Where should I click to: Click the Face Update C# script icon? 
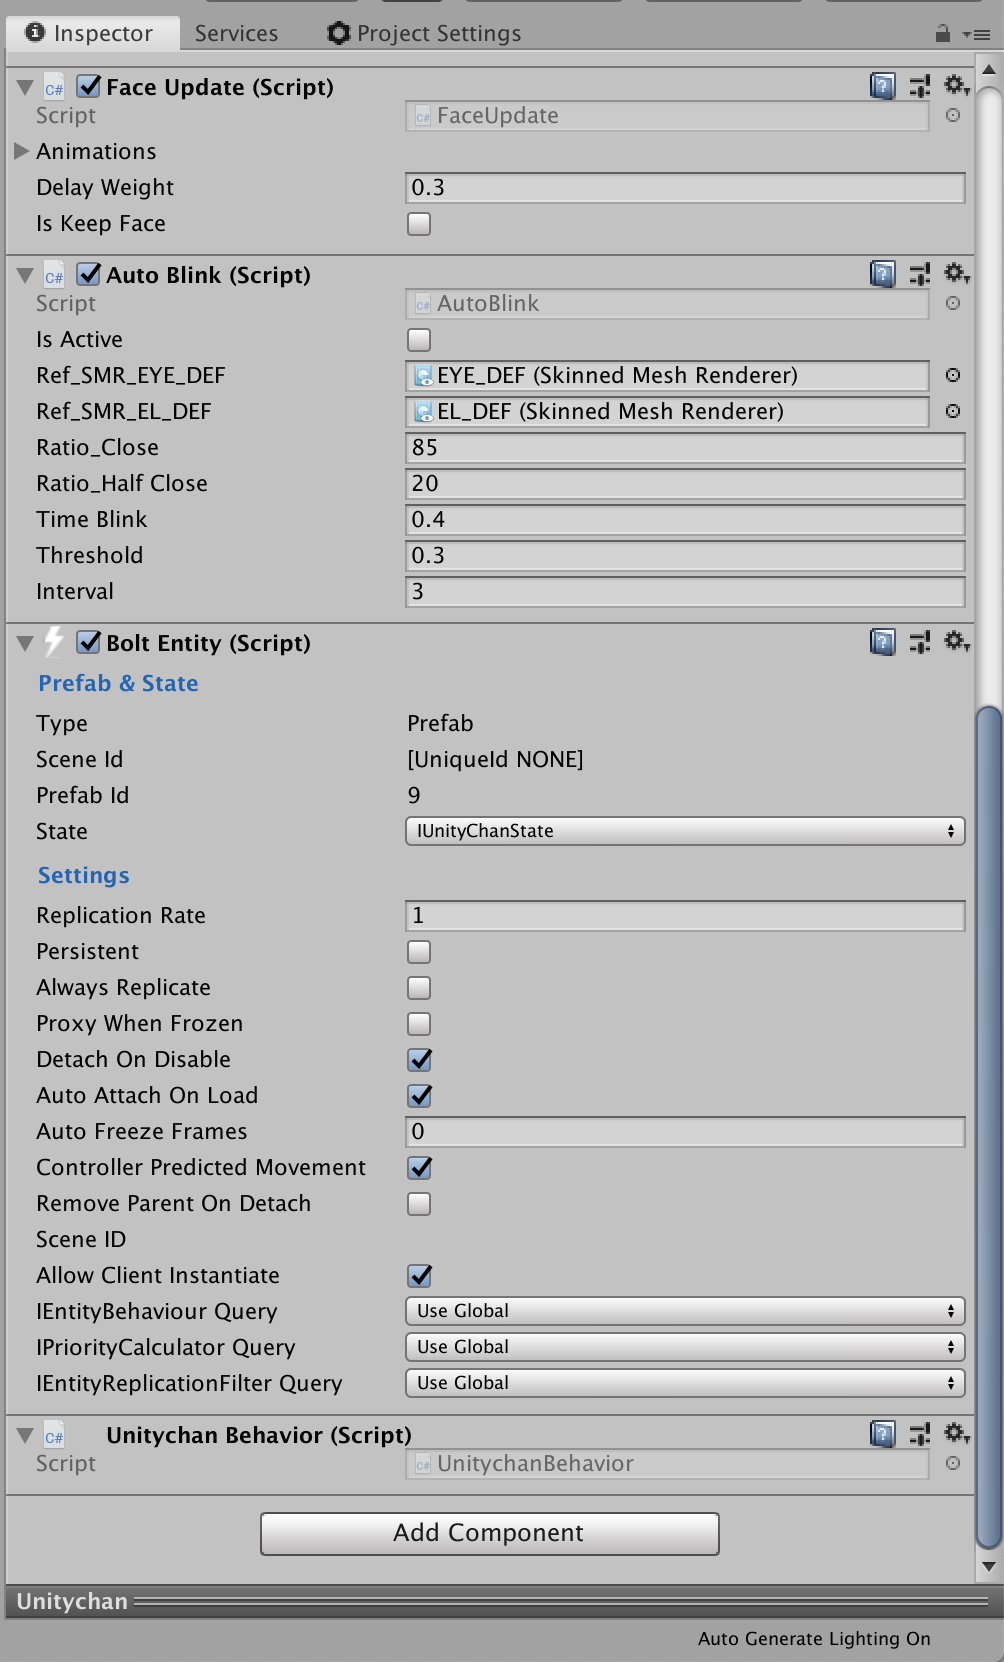point(54,88)
